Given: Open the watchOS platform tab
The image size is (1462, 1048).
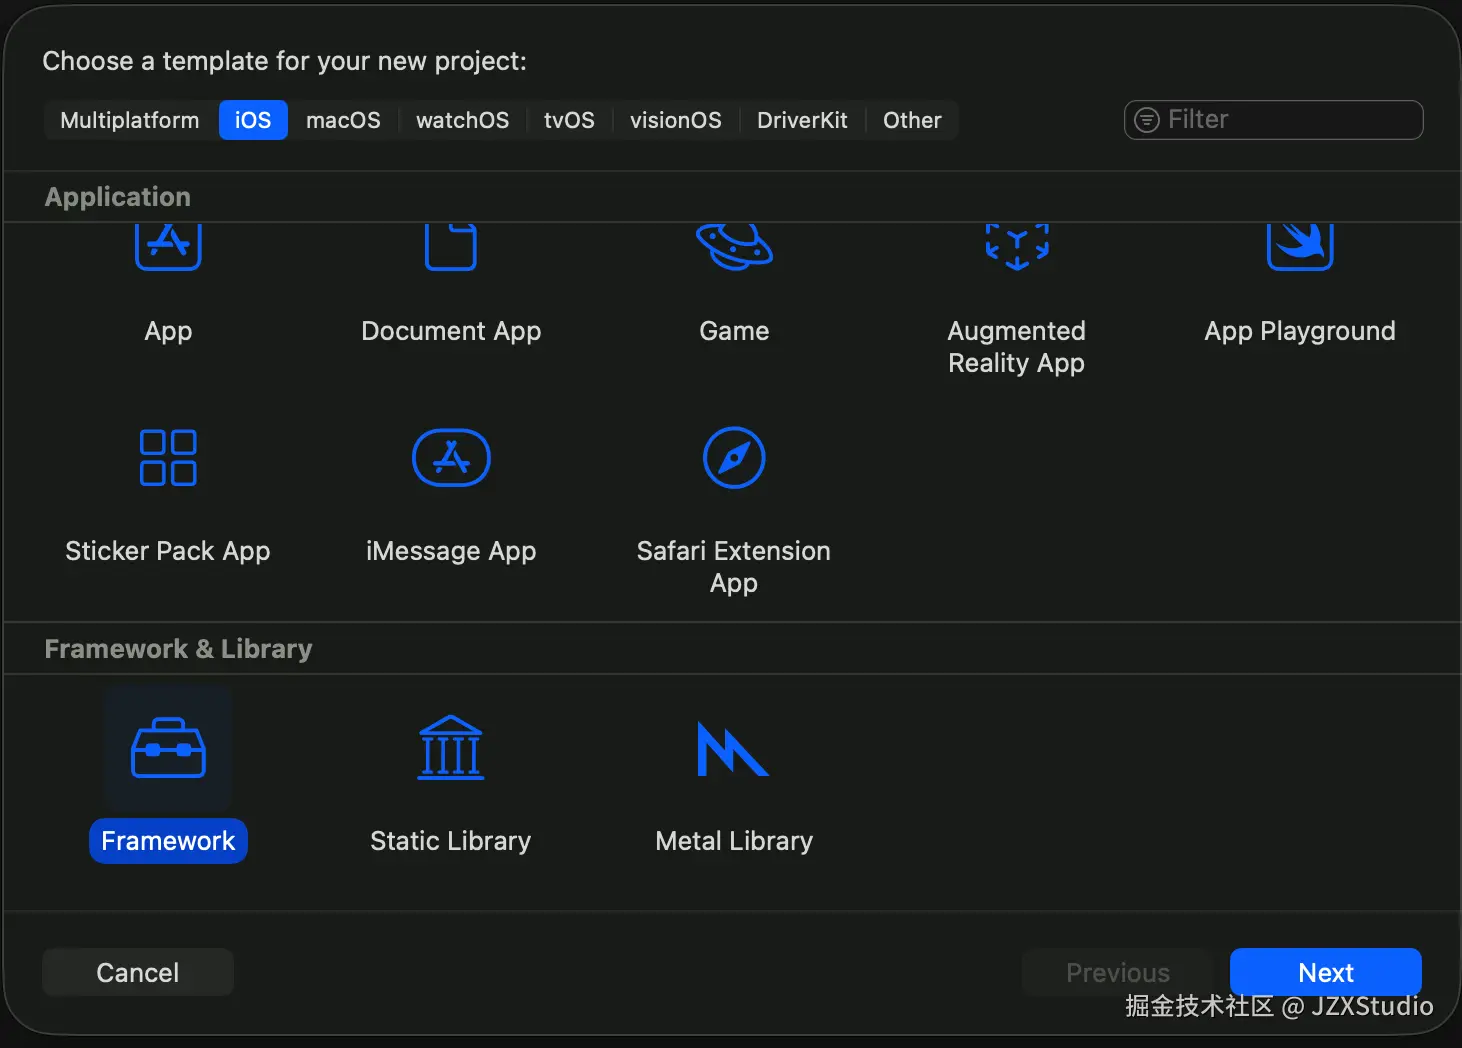Looking at the screenshot, I should click(462, 120).
